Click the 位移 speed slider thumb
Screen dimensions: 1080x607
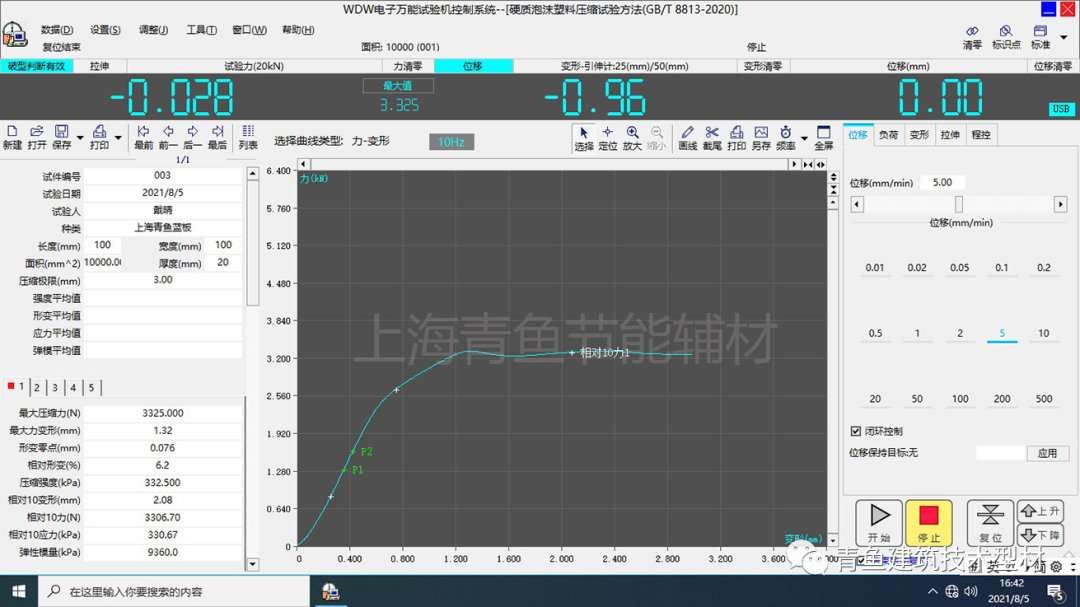pyautogui.click(x=959, y=204)
